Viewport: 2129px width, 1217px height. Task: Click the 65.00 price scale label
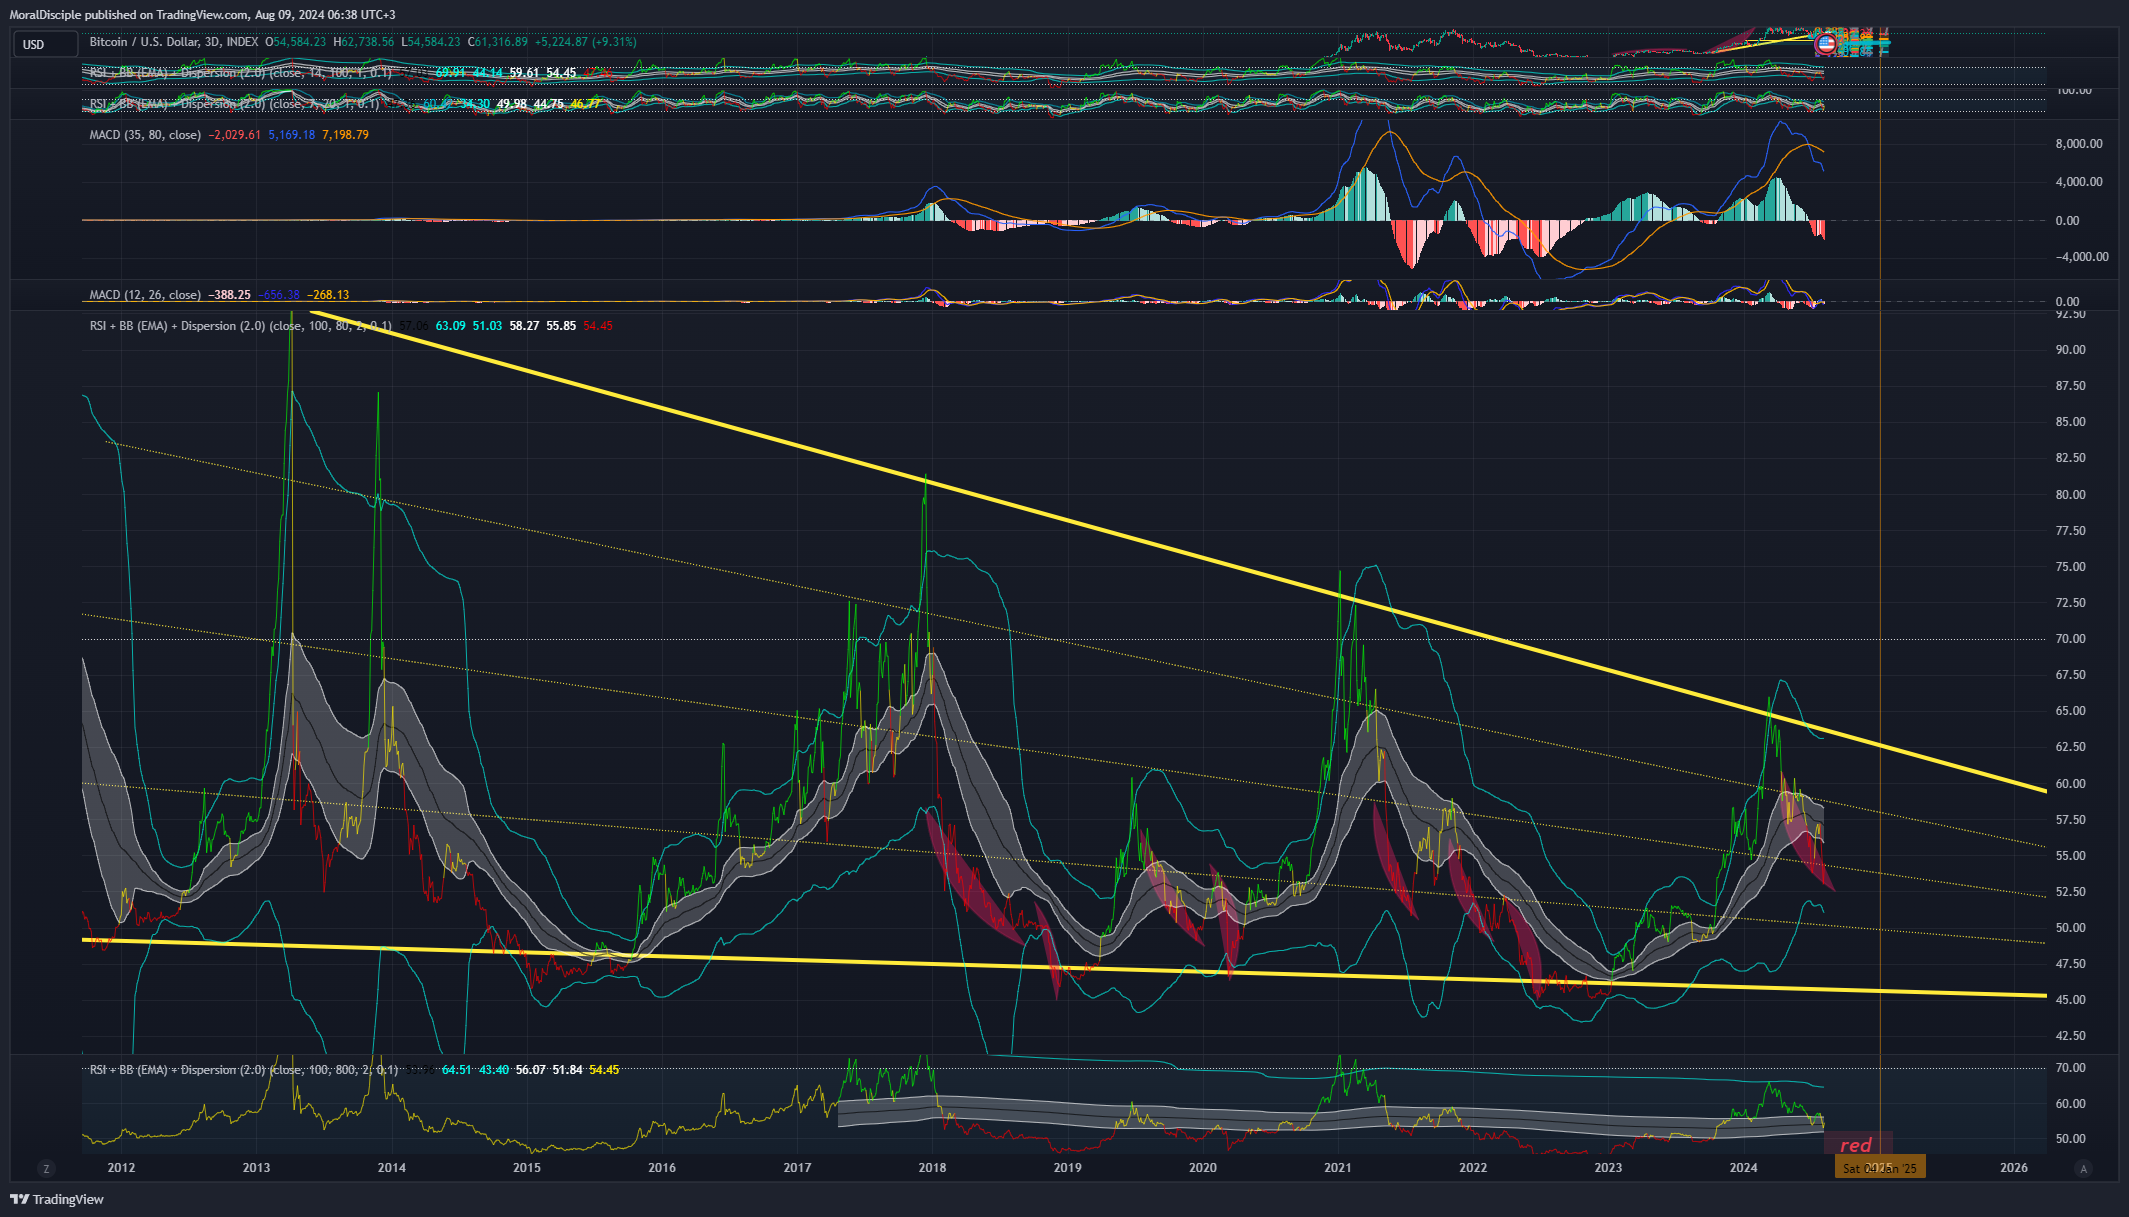click(x=2070, y=711)
